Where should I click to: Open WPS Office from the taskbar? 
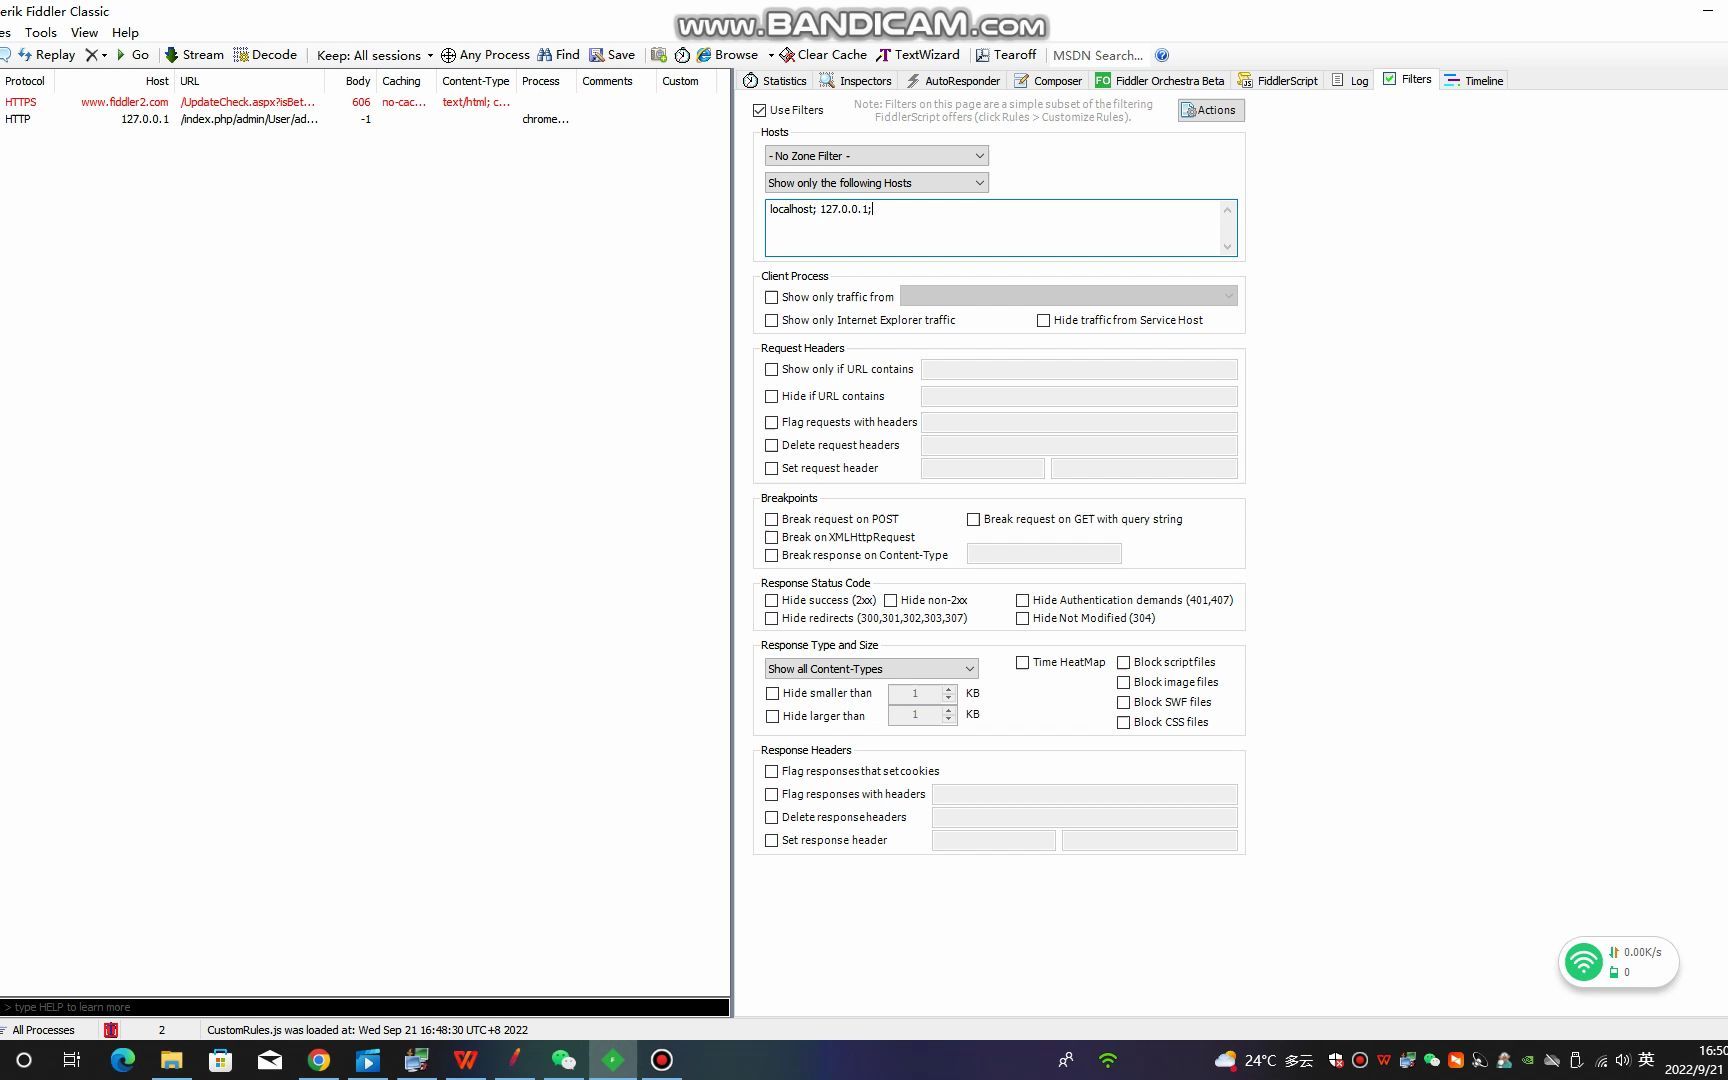tap(466, 1060)
